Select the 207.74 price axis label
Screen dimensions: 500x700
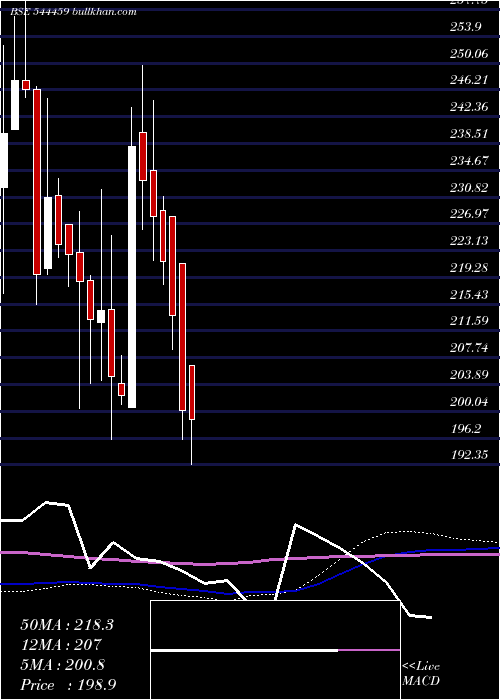(x=469, y=347)
